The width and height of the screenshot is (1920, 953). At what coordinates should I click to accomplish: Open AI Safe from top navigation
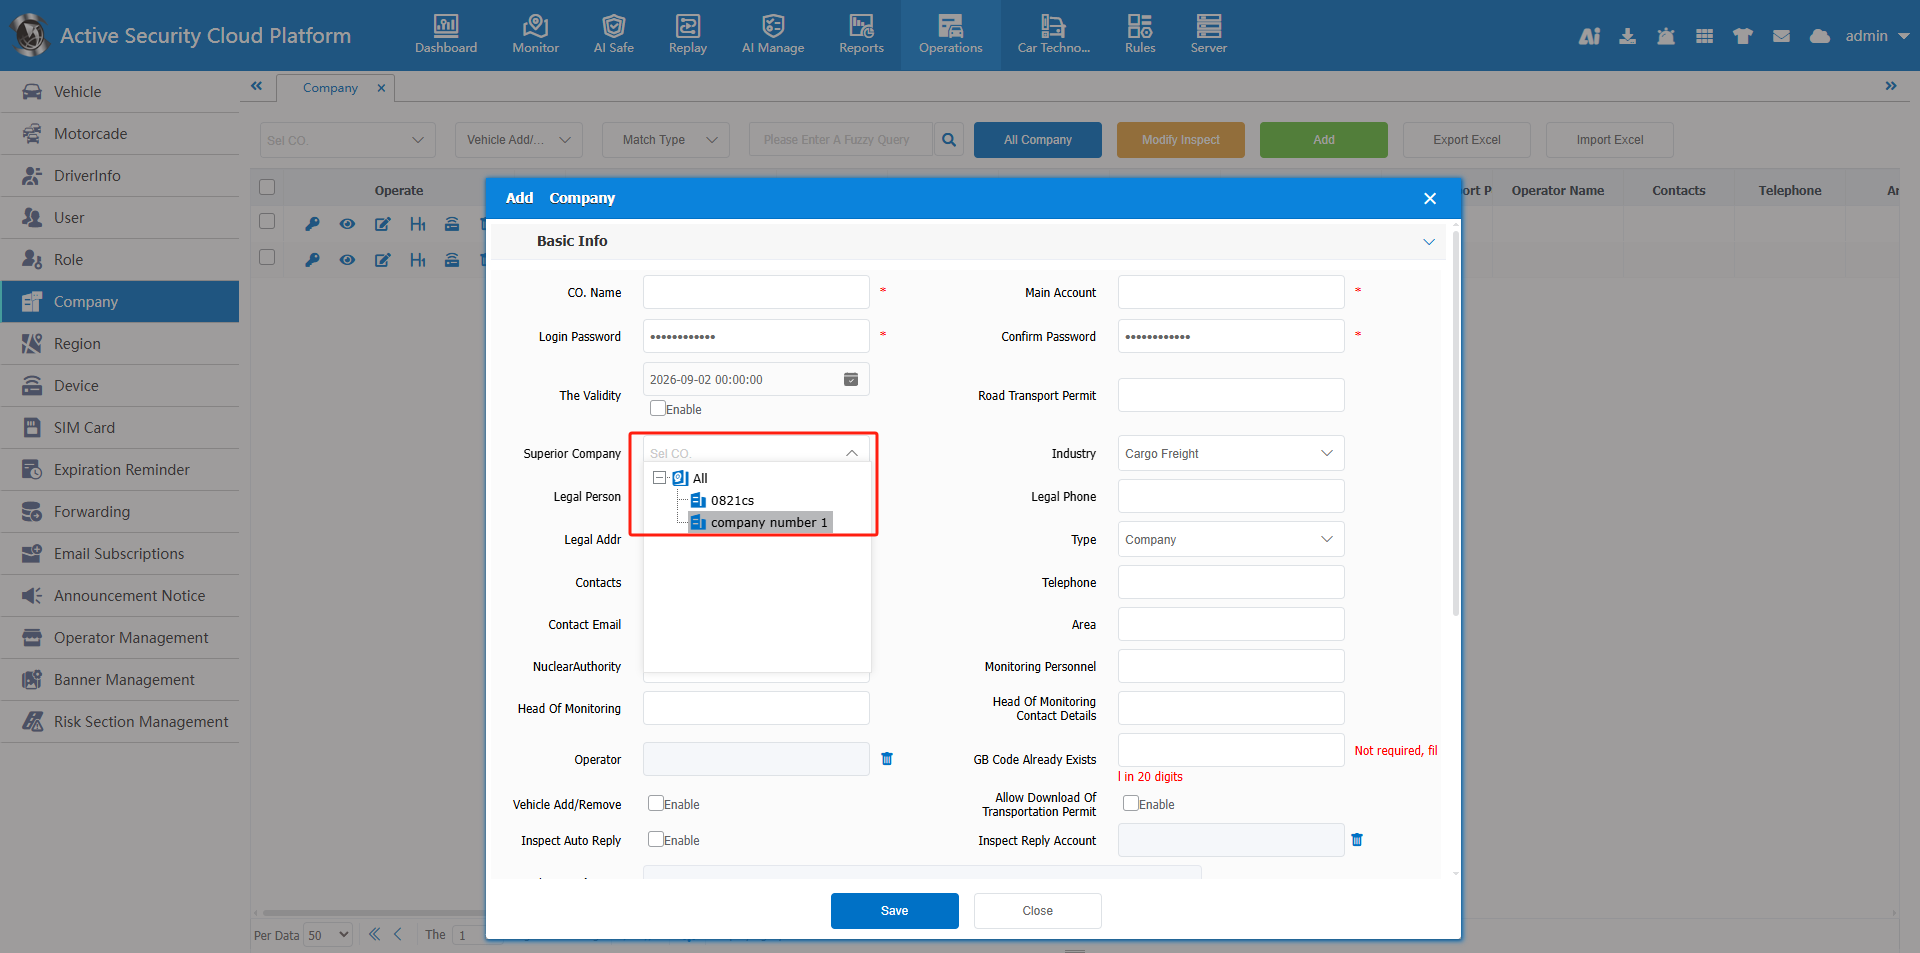[613, 34]
